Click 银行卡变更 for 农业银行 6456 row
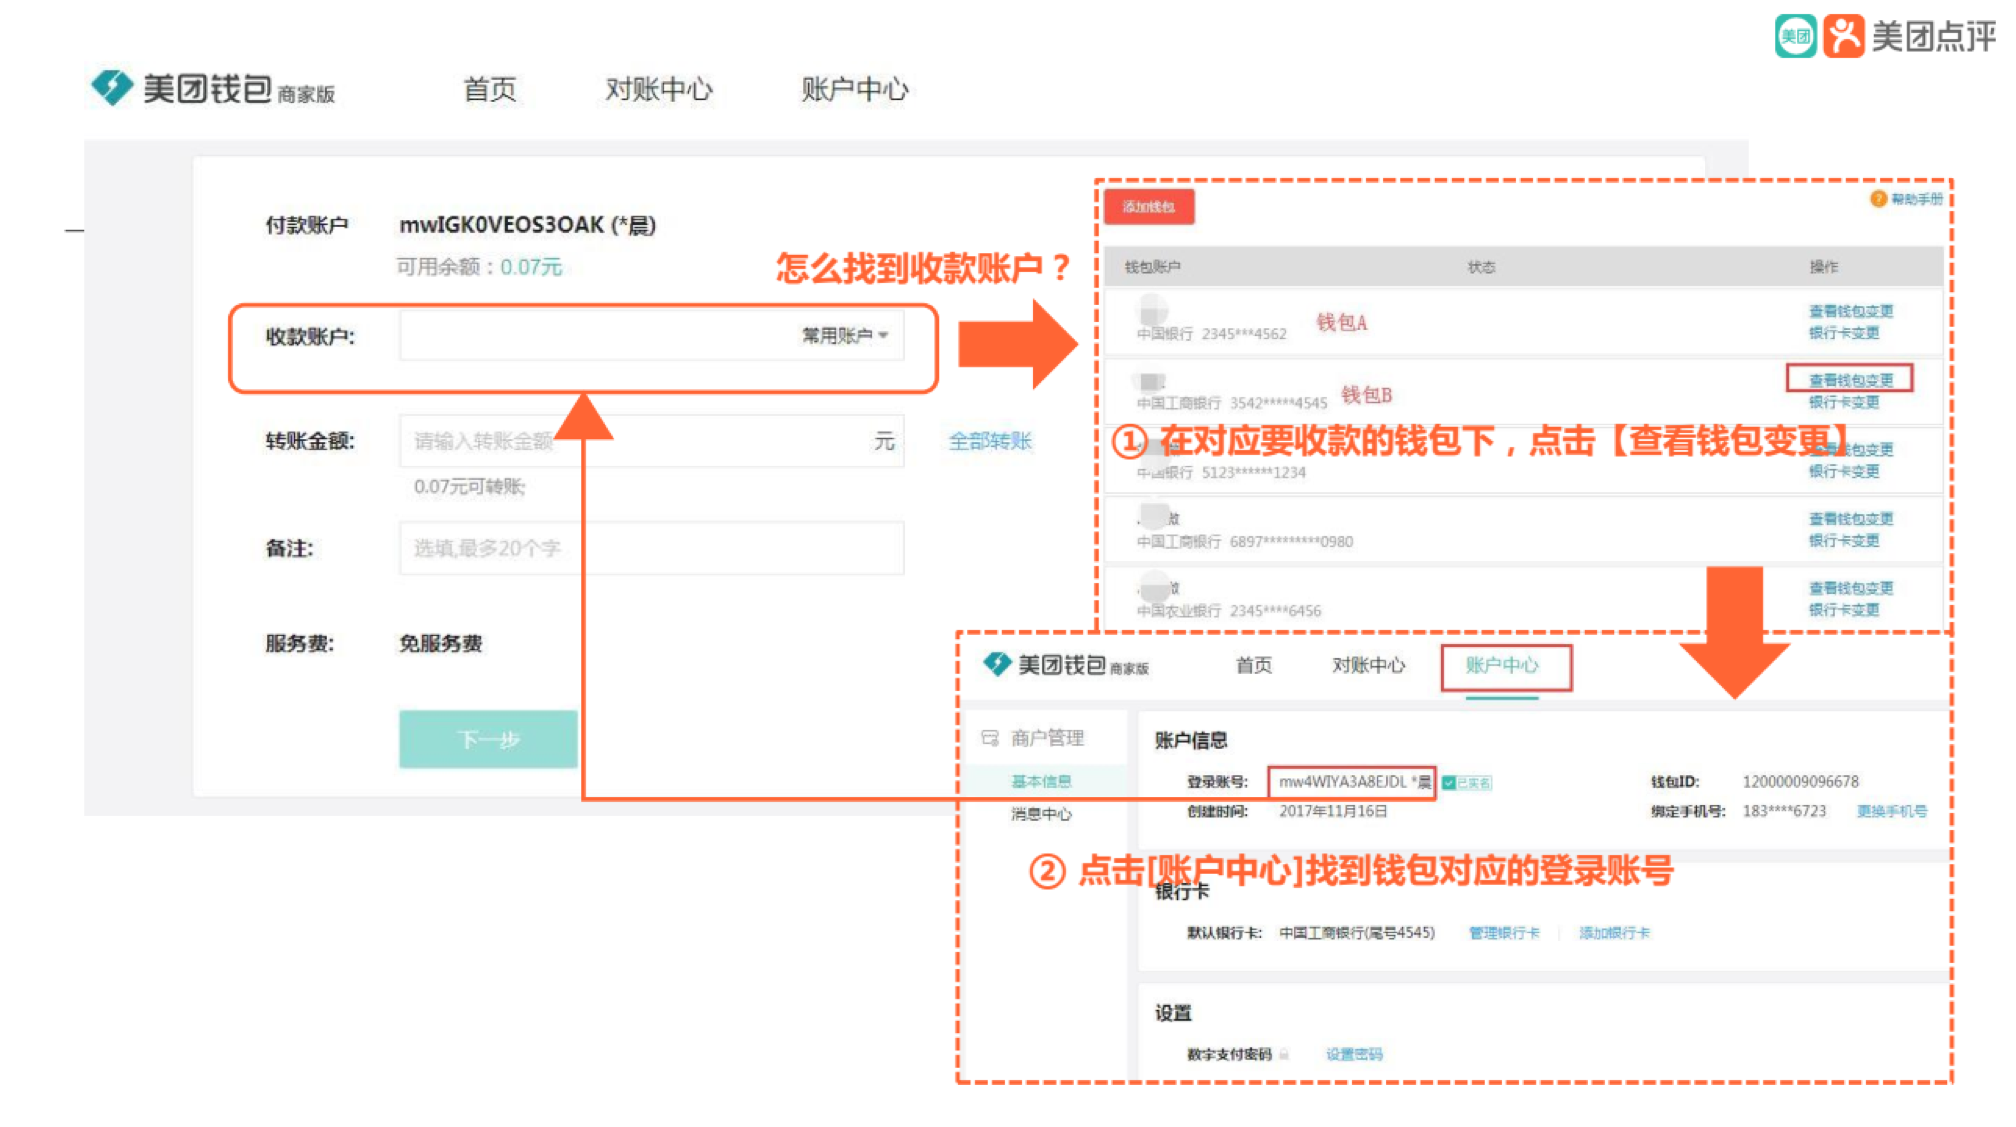Viewport: 2016px width, 1127px height. point(1844,609)
